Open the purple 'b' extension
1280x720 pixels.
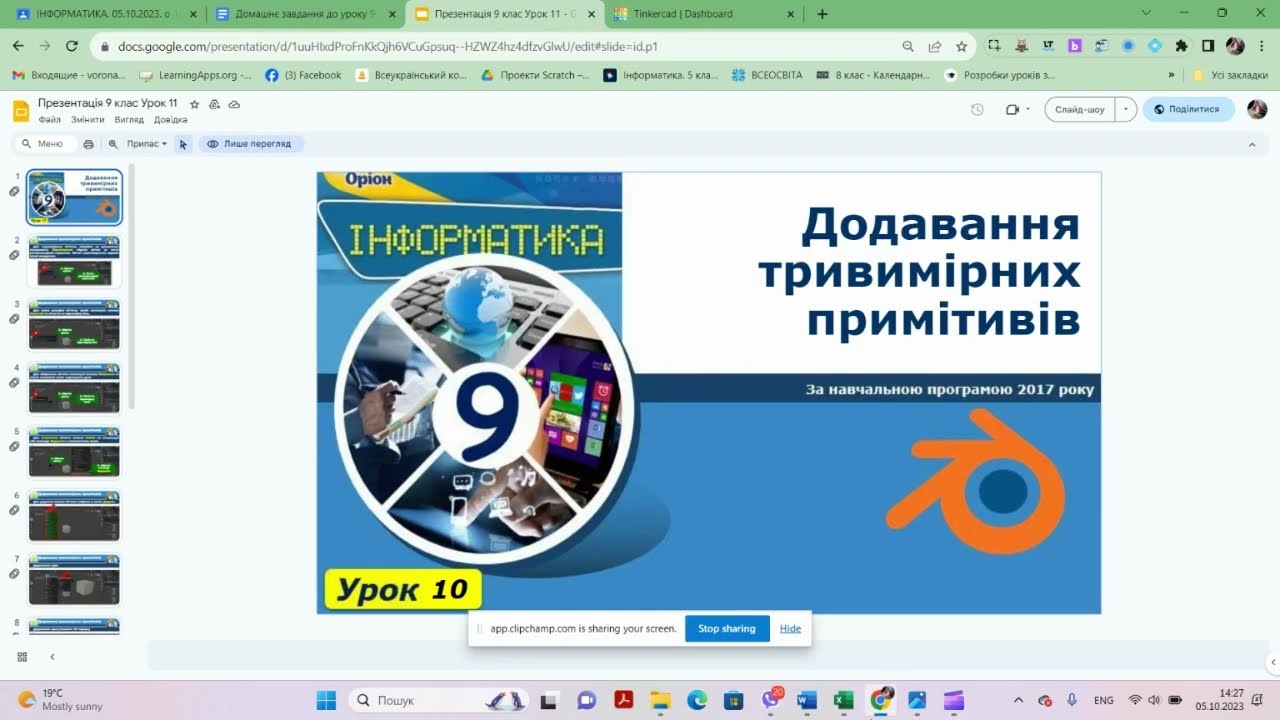(1075, 46)
